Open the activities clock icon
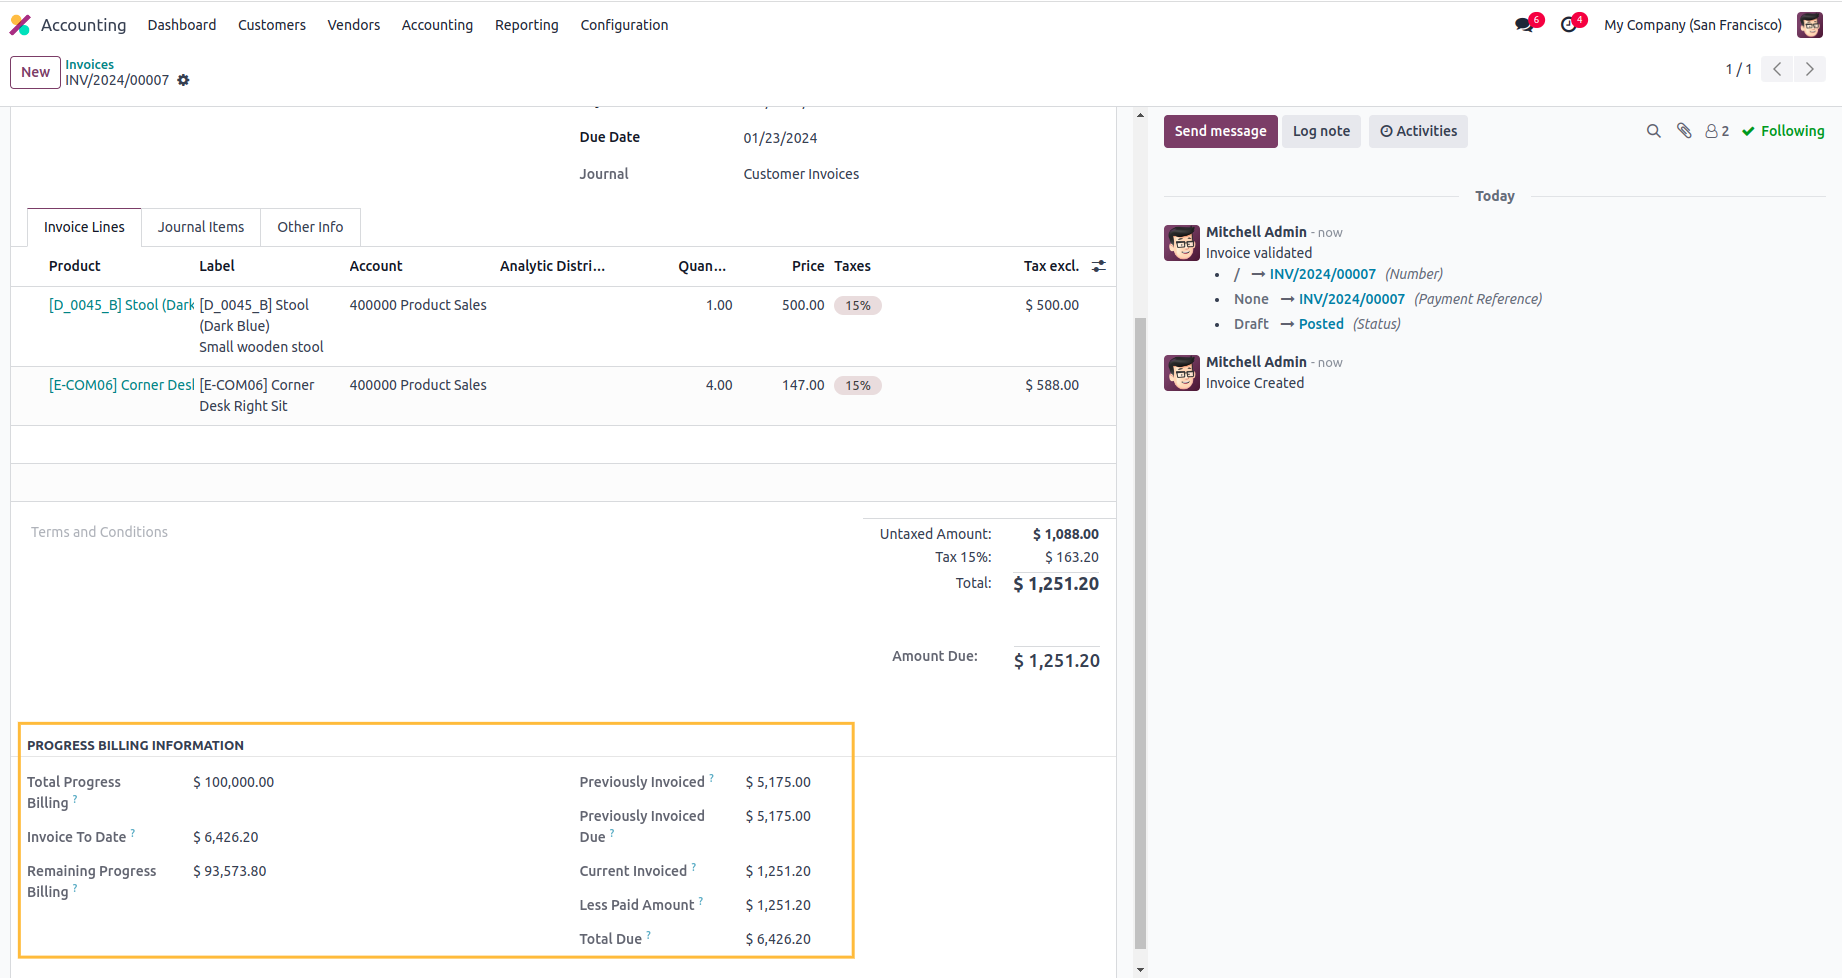Screen dimensions: 1842x978 pos(1569,25)
